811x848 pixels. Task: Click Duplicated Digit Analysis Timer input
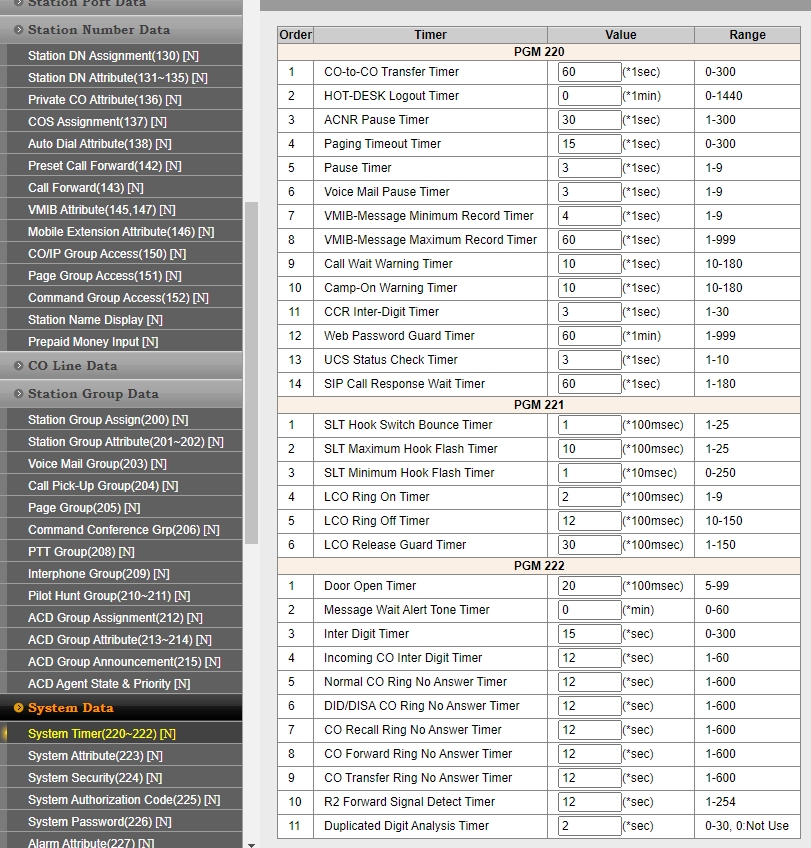[589, 826]
